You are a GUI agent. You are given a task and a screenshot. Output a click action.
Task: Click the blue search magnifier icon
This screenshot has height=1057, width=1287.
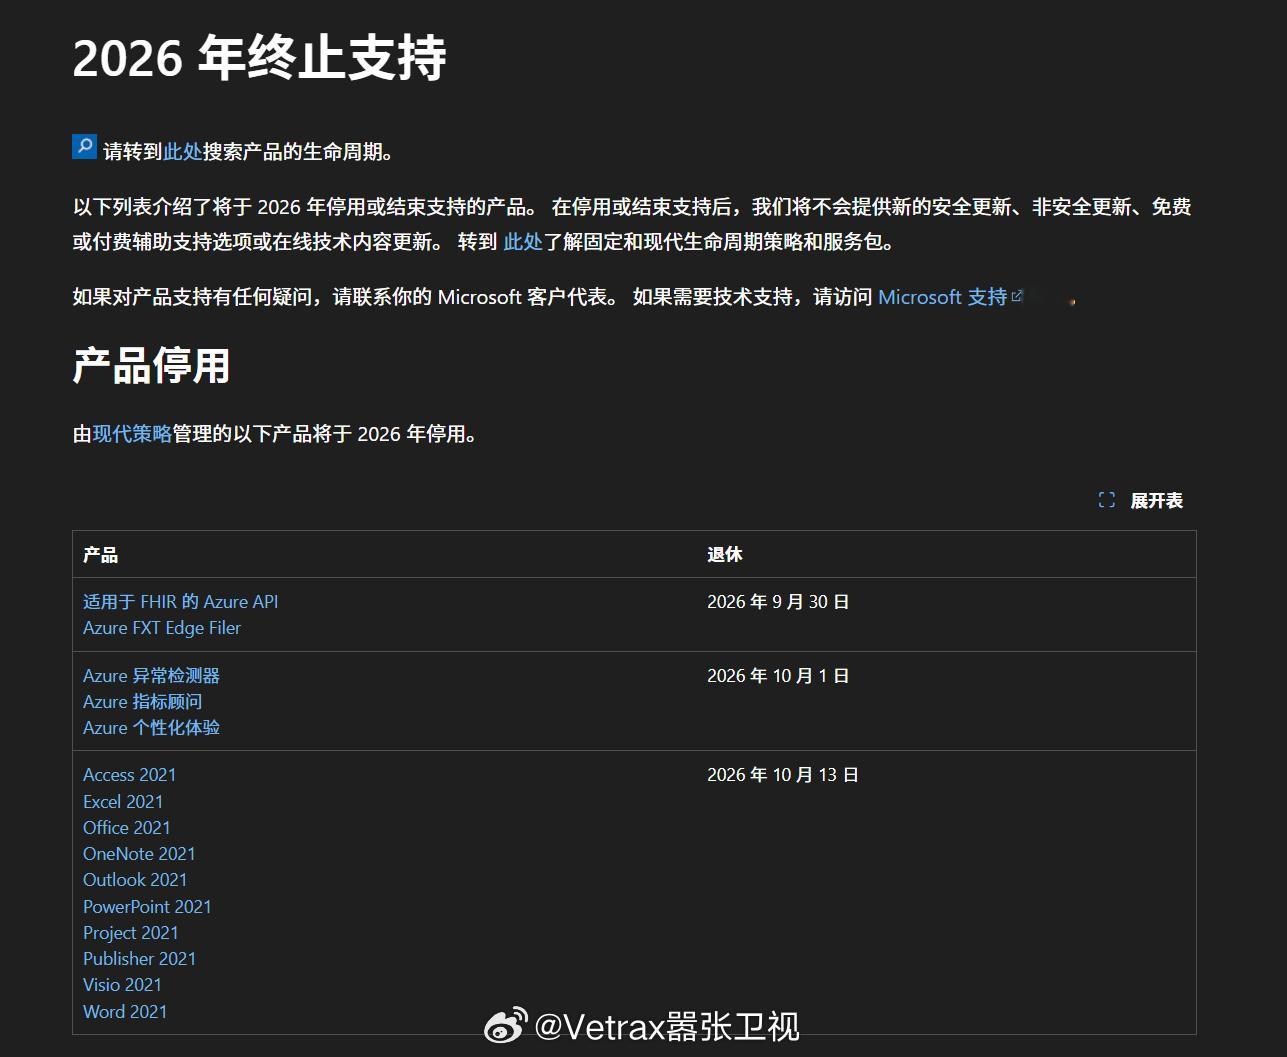point(85,147)
